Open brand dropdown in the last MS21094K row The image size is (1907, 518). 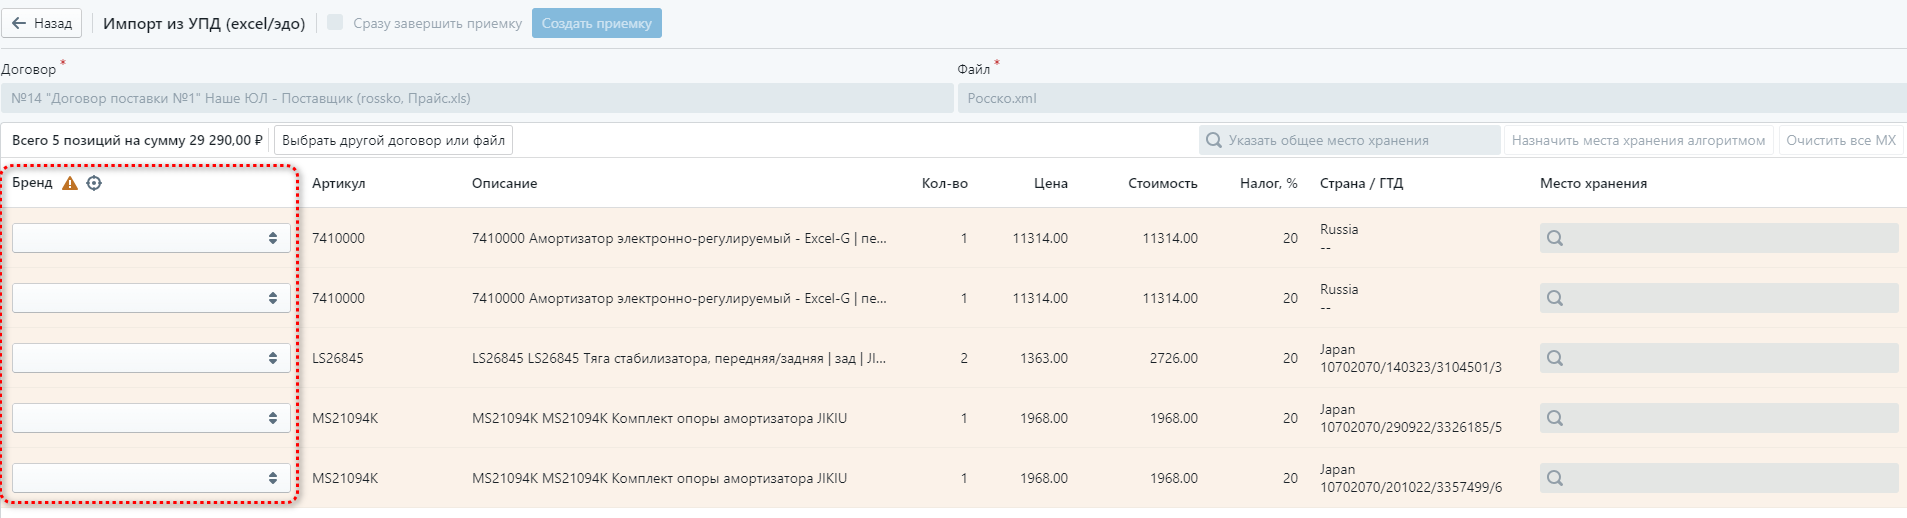click(151, 478)
